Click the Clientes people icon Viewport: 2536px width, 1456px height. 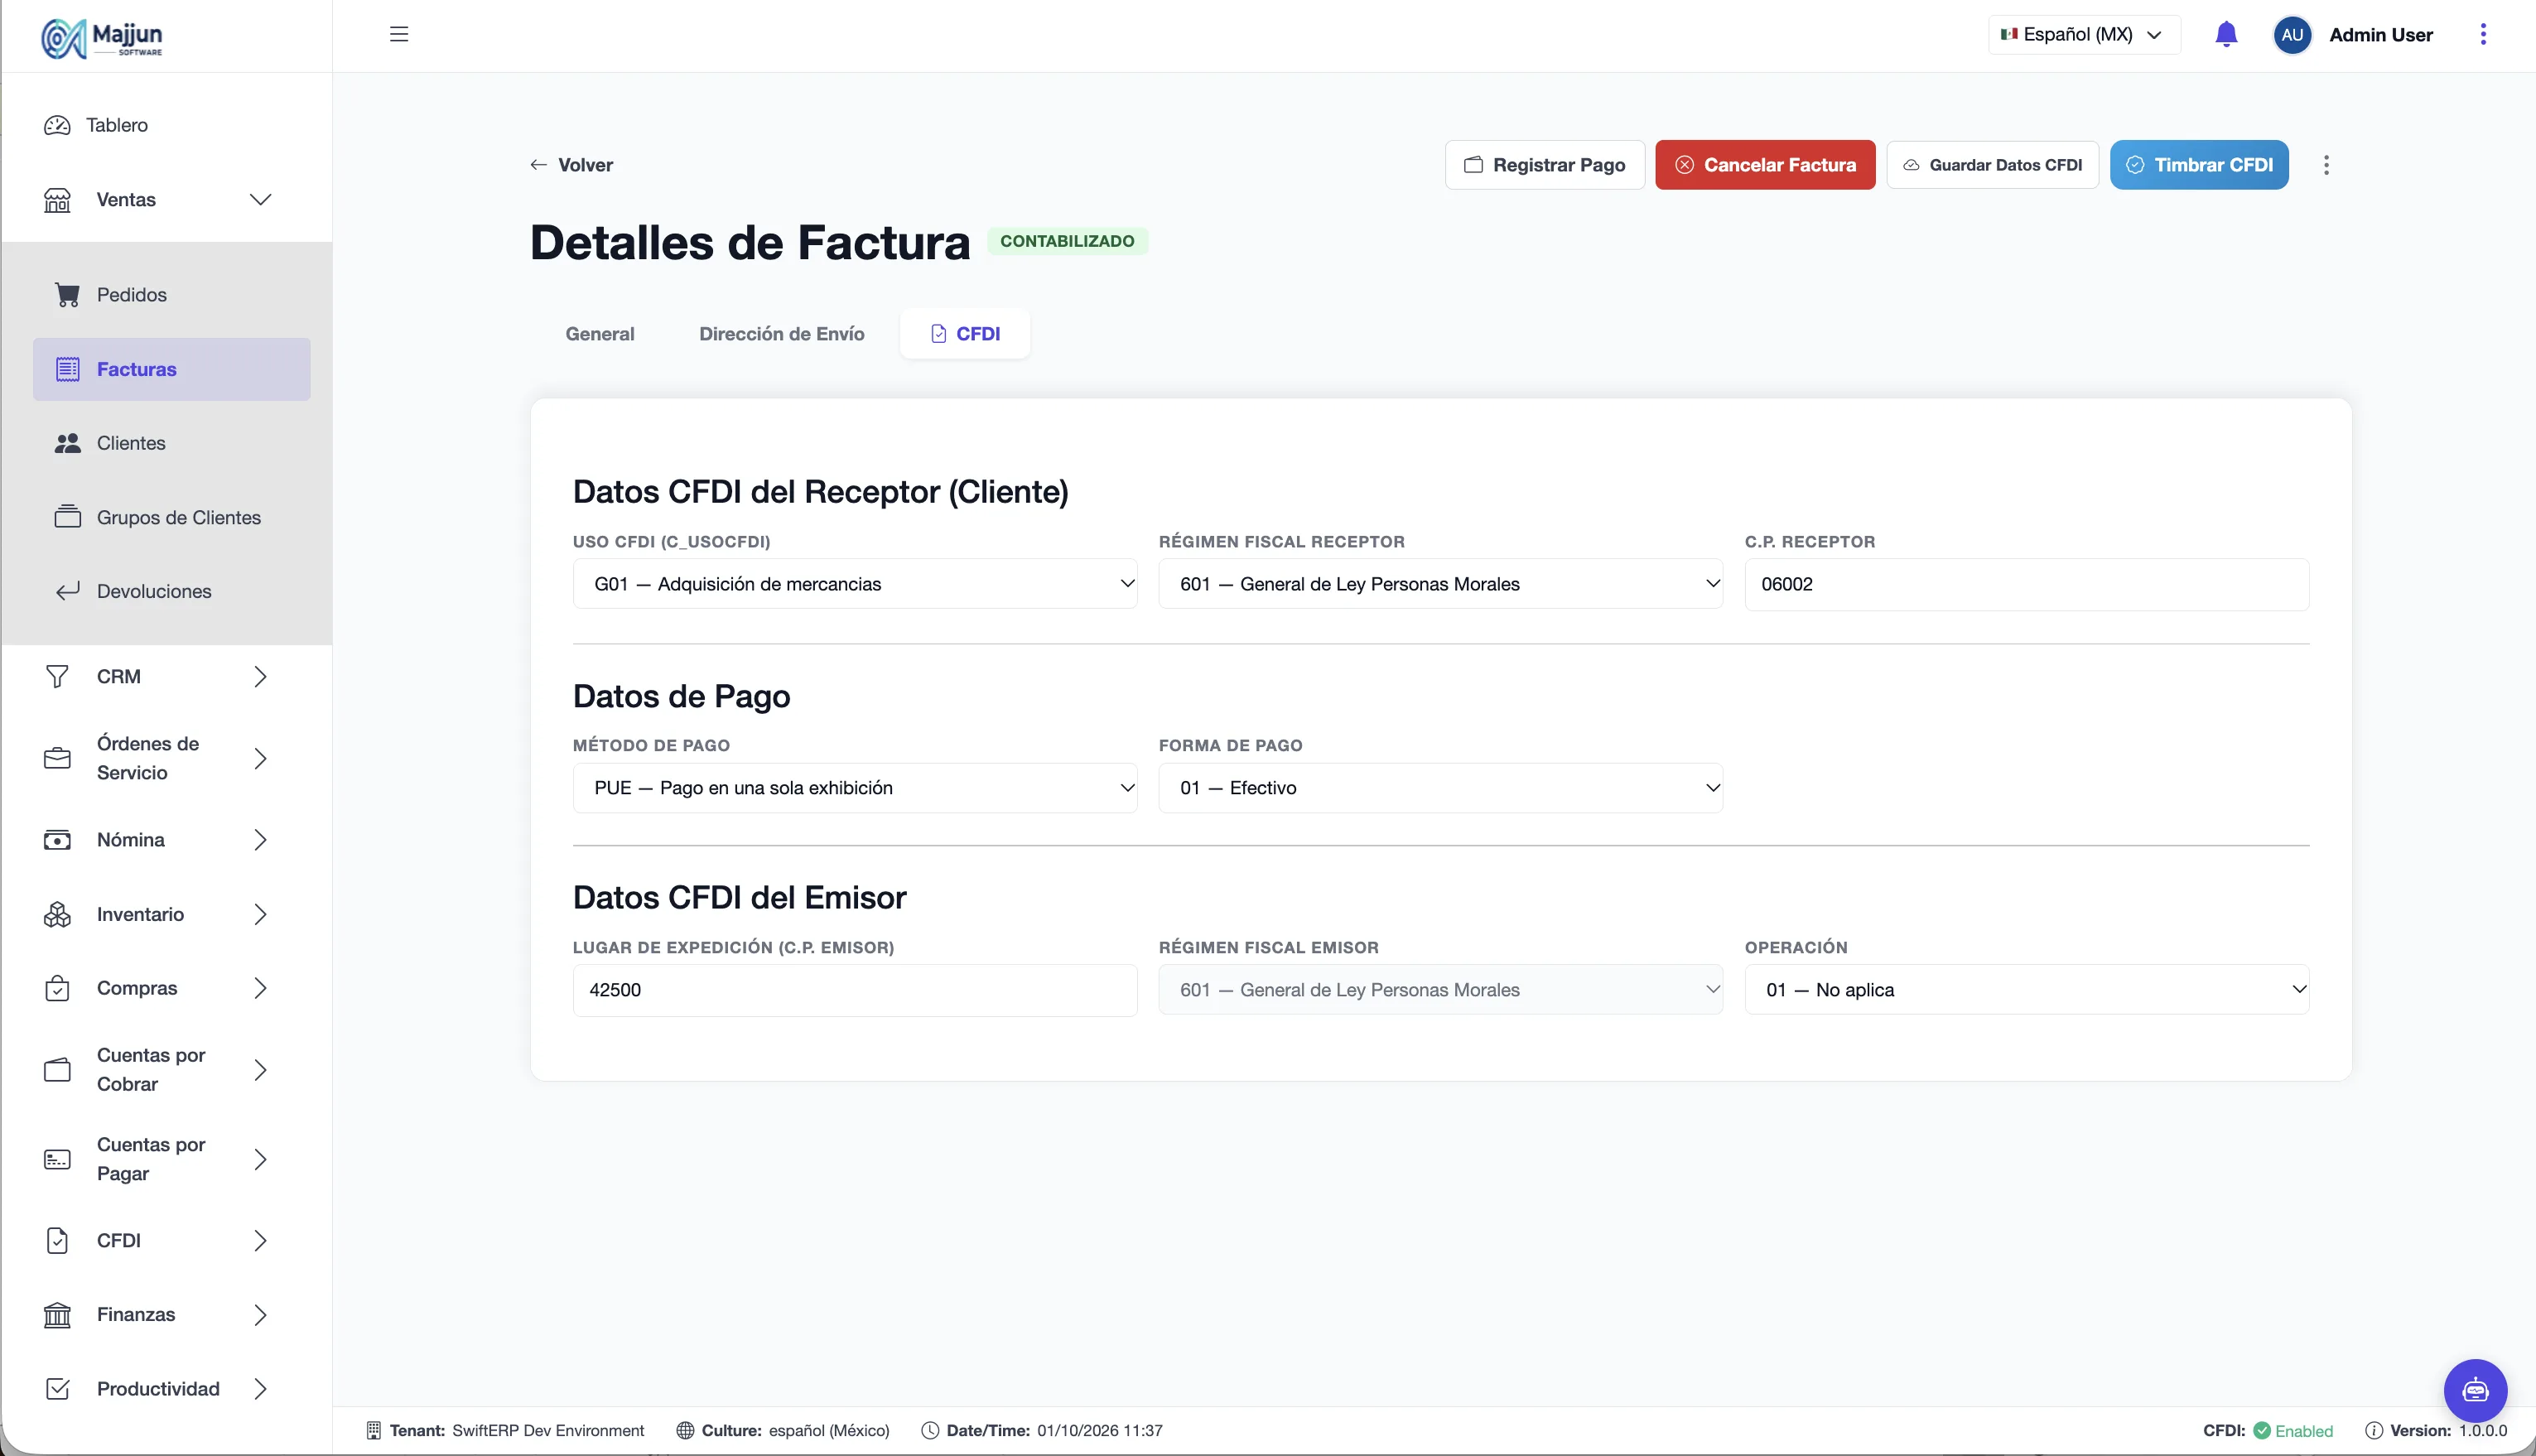(x=67, y=443)
